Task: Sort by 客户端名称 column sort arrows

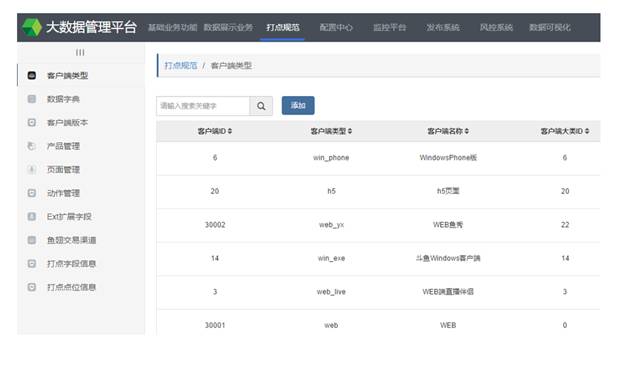Action: 467,131
